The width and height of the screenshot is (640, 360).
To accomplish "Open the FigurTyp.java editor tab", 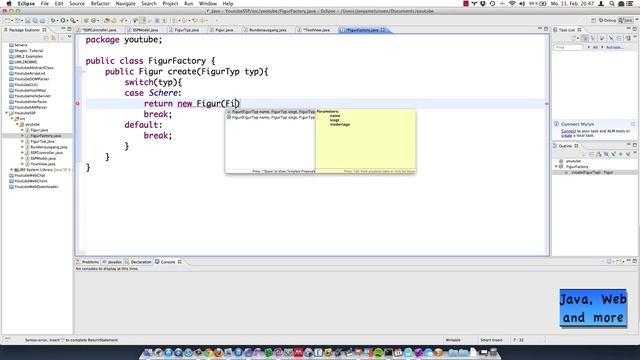I will [x=187, y=30].
